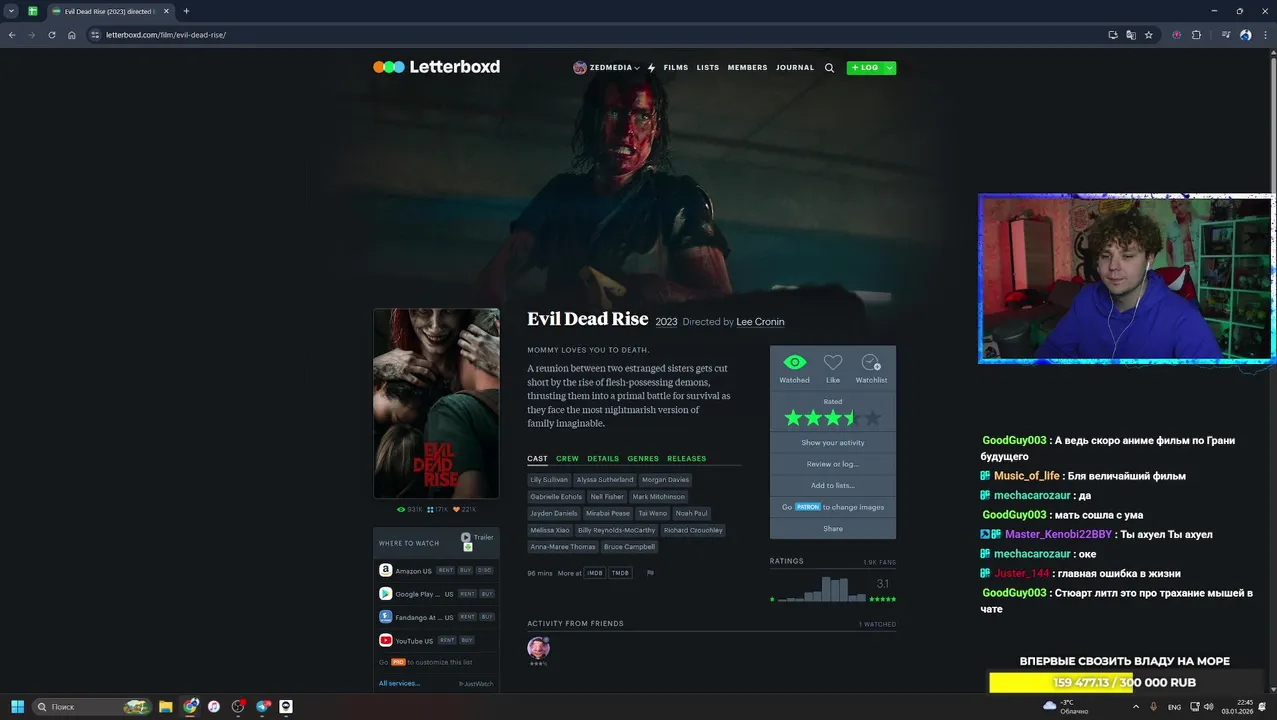This screenshot has width=1277, height=720.
Task: Open director Lee Cronin's page
Action: click(760, 322)
